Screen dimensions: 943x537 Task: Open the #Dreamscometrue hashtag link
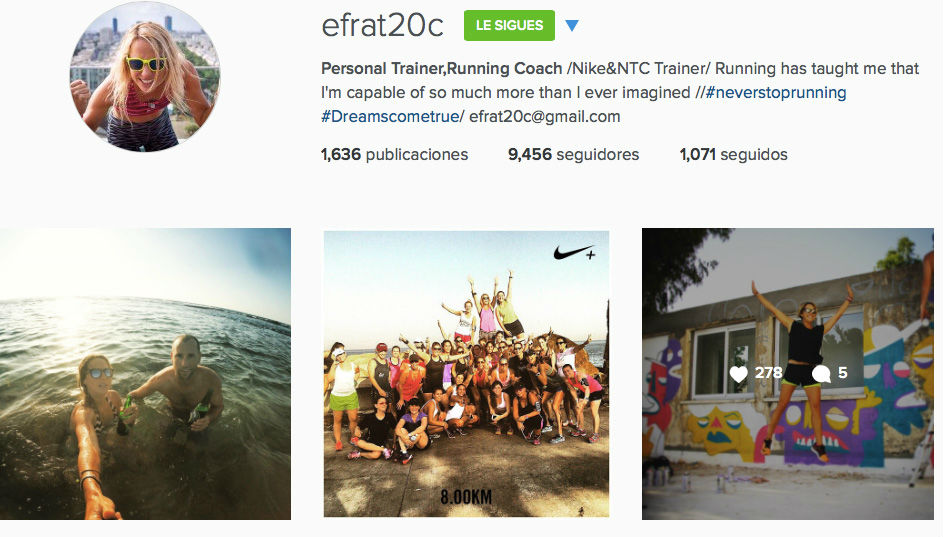[390, 117]
